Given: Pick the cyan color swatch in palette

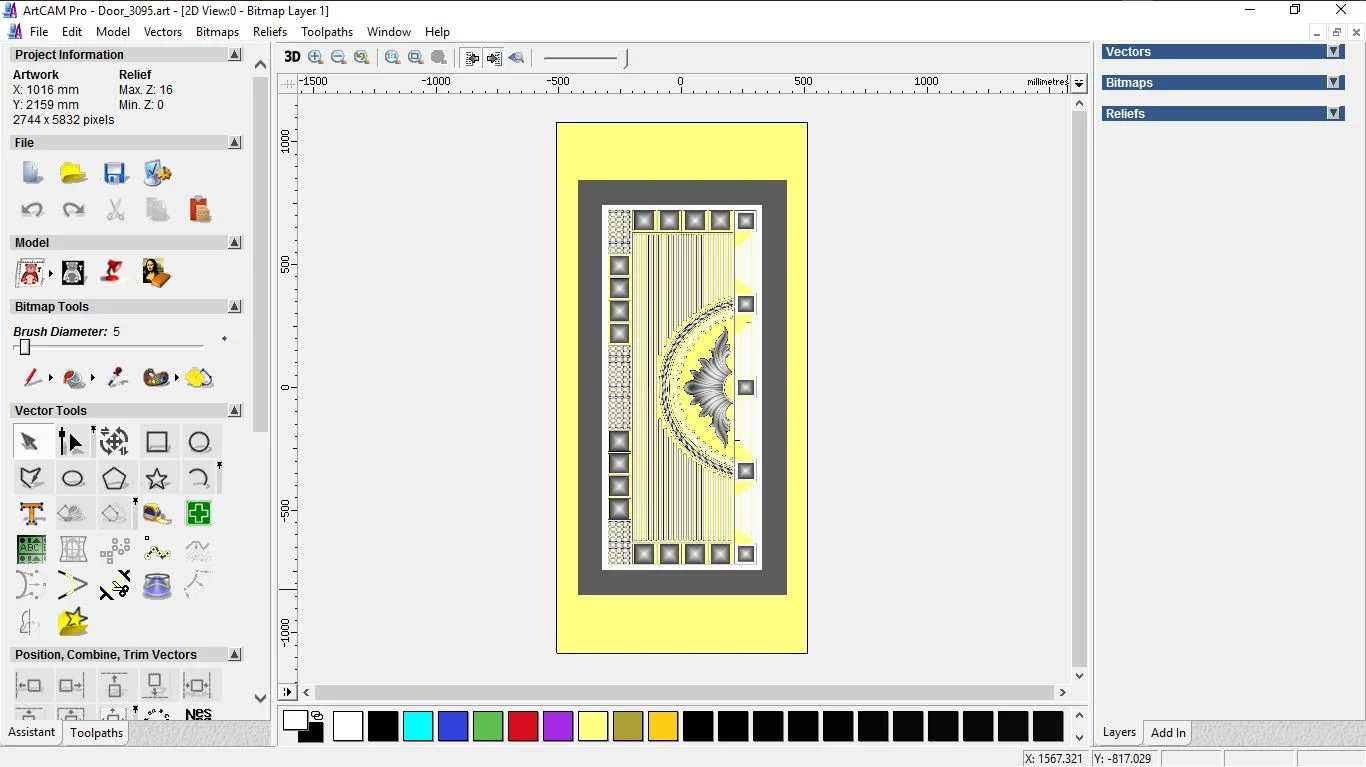Looking at the screenshot, I should click(418, 726).
